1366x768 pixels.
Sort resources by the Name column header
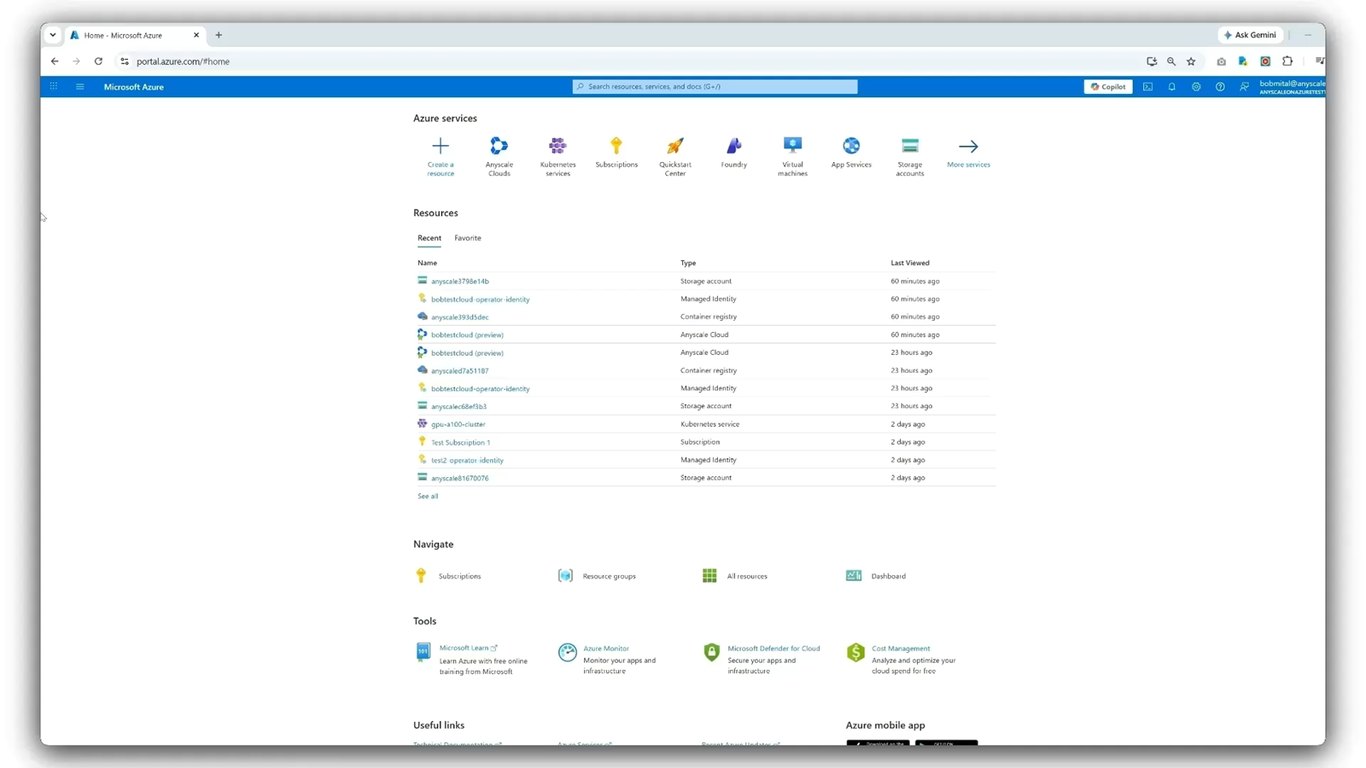427,263
